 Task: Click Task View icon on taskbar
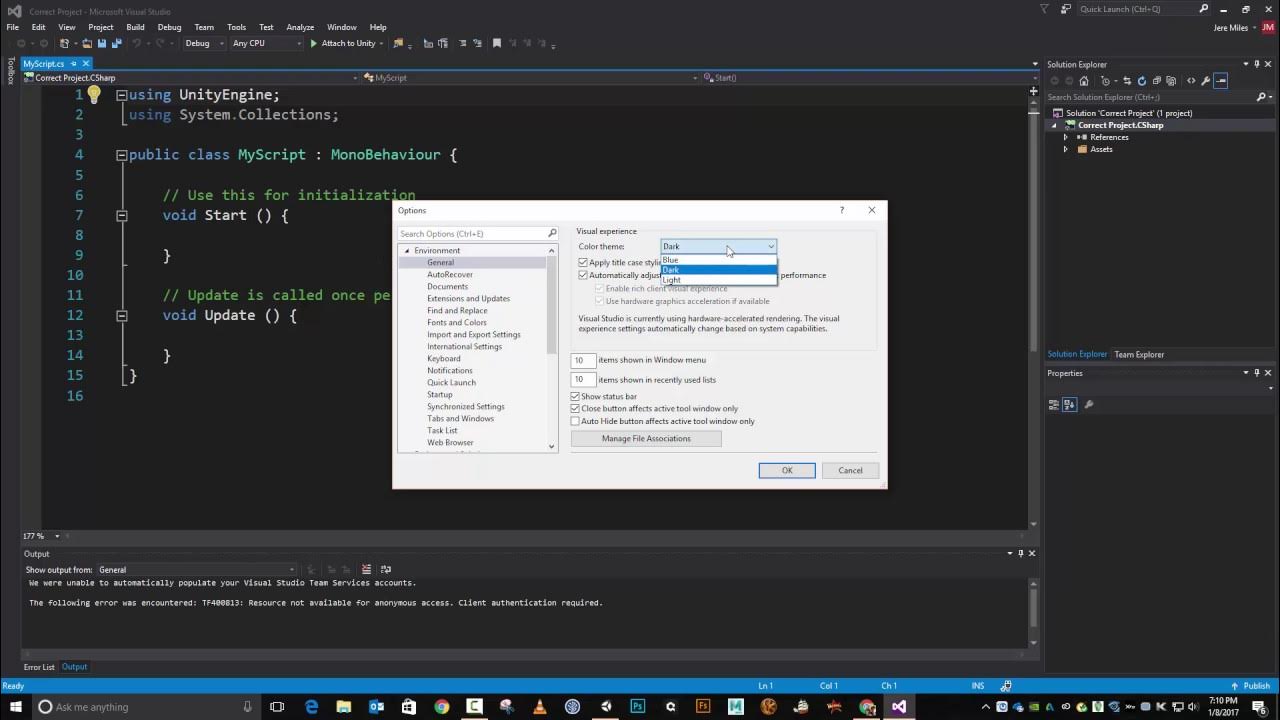pyautogui.click(x=277, y=707)
